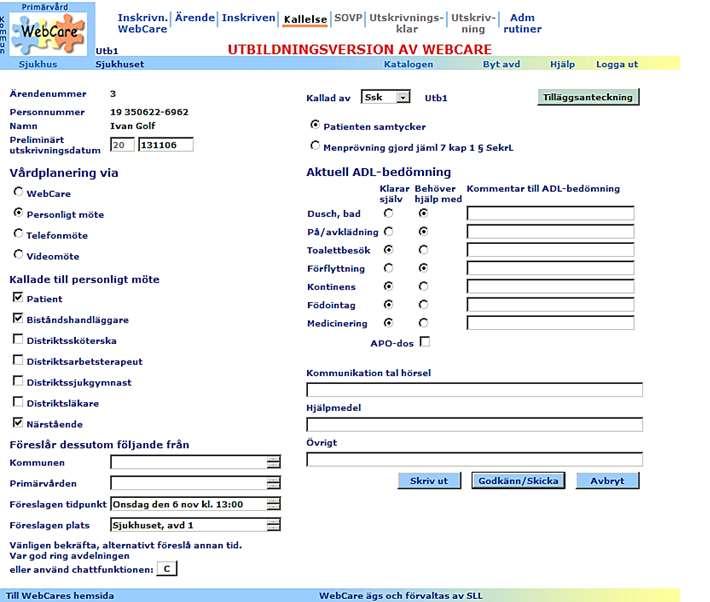Select the Kallelse tab
This screenshot has width=710, height=602.
[305, 19]
